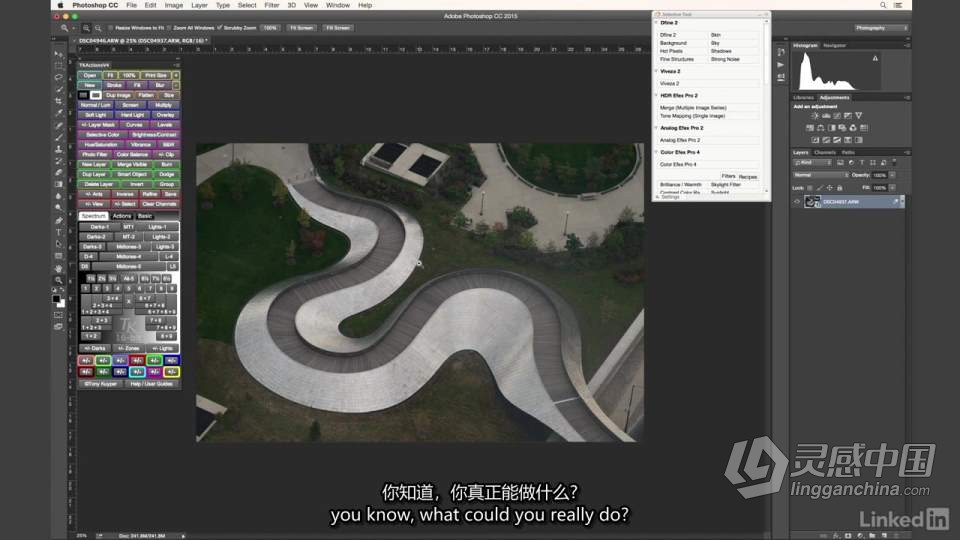Viewport: 960px width, 540px height.
Task: Select the Eraser tool
Action: tap(59, 173)
